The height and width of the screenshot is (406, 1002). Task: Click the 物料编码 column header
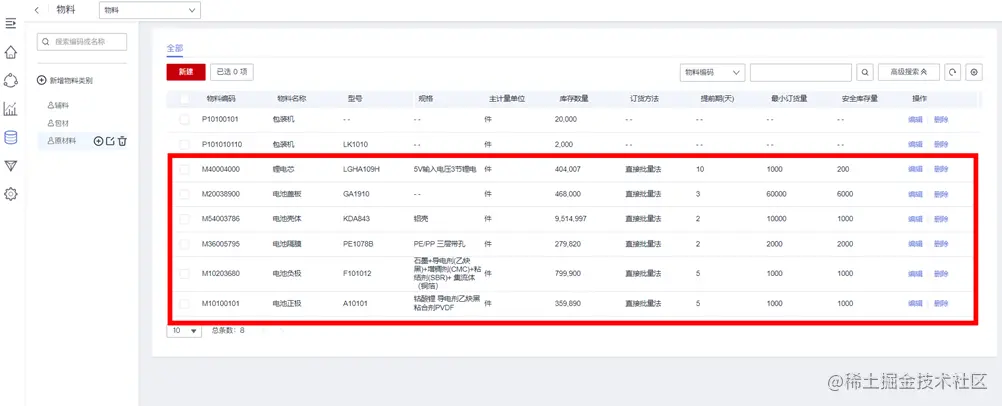pyautogui.click(x=220, y=99)
